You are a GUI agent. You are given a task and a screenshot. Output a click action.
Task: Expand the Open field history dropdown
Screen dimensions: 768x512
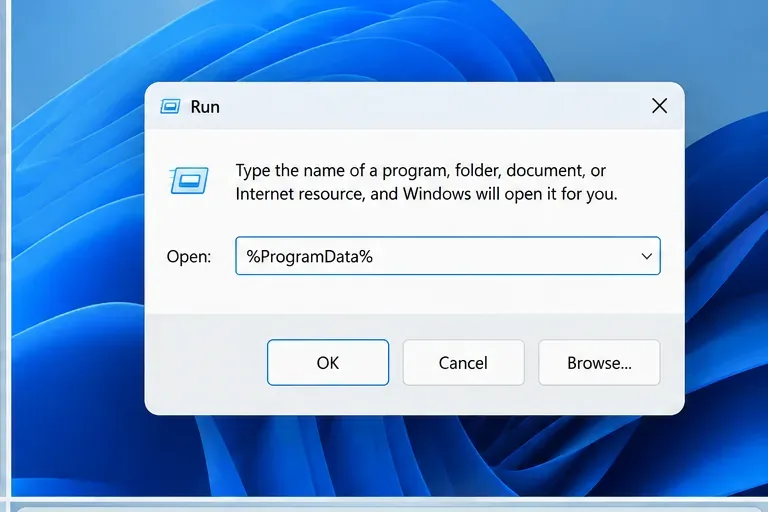pyautogui.click(x=647, y=256)
